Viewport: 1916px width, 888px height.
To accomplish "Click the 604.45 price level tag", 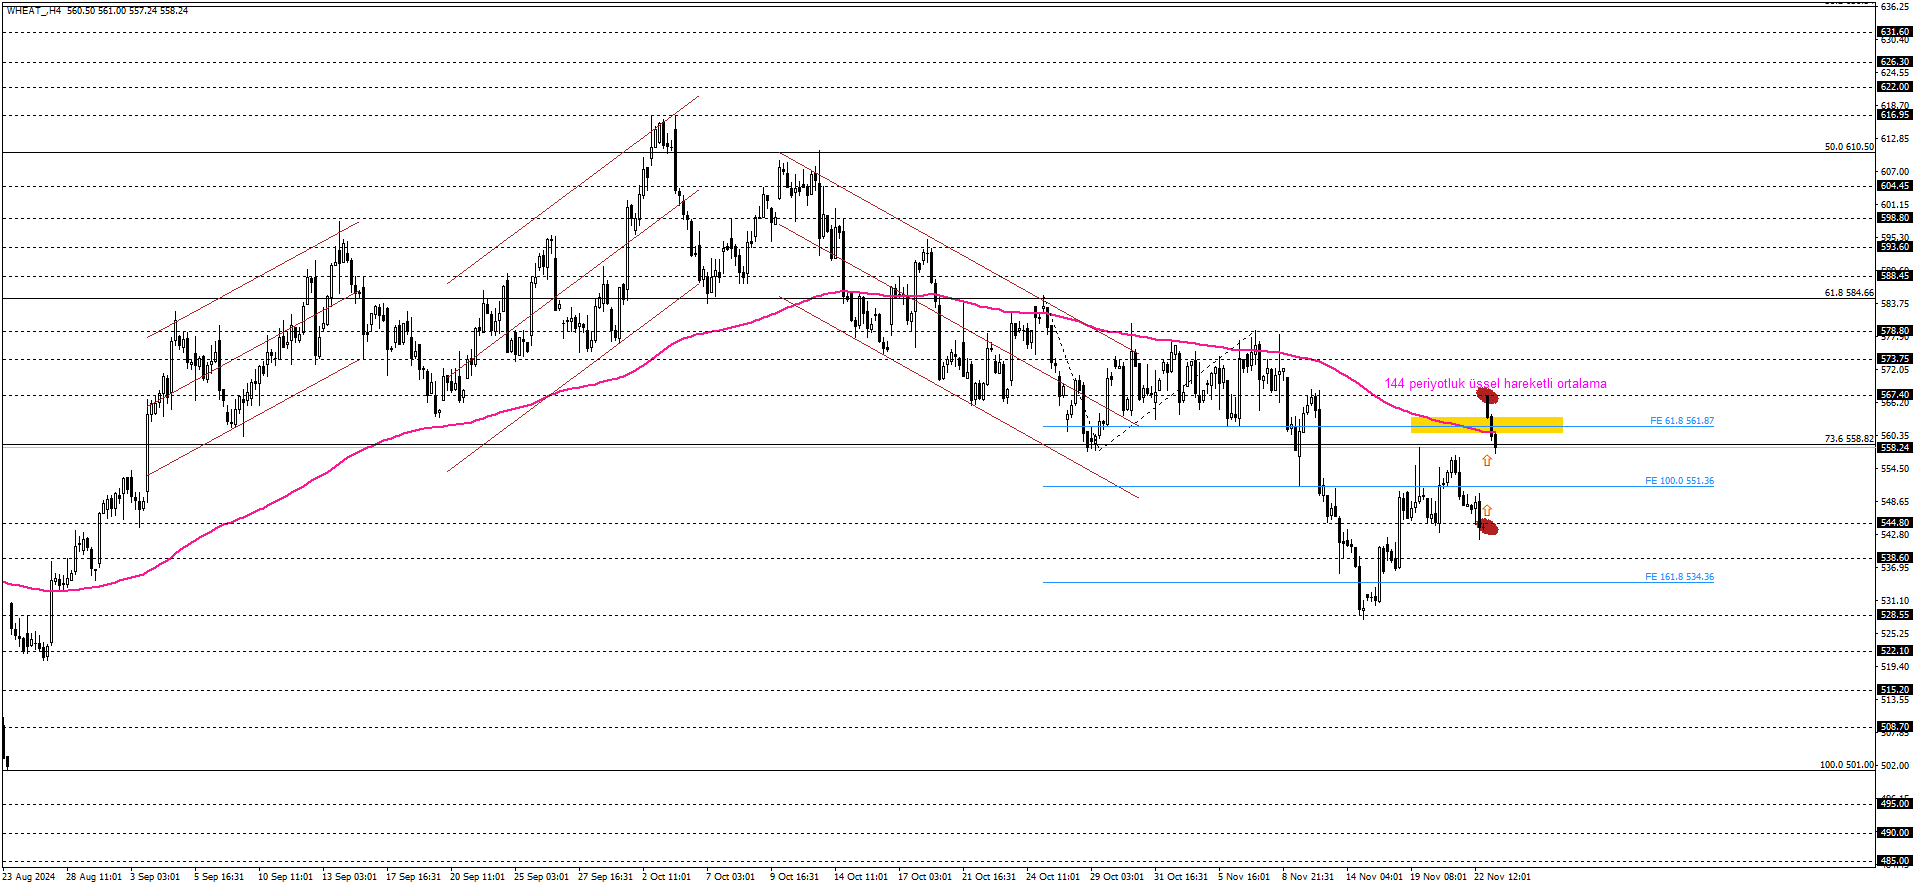I will [1895, 186].
